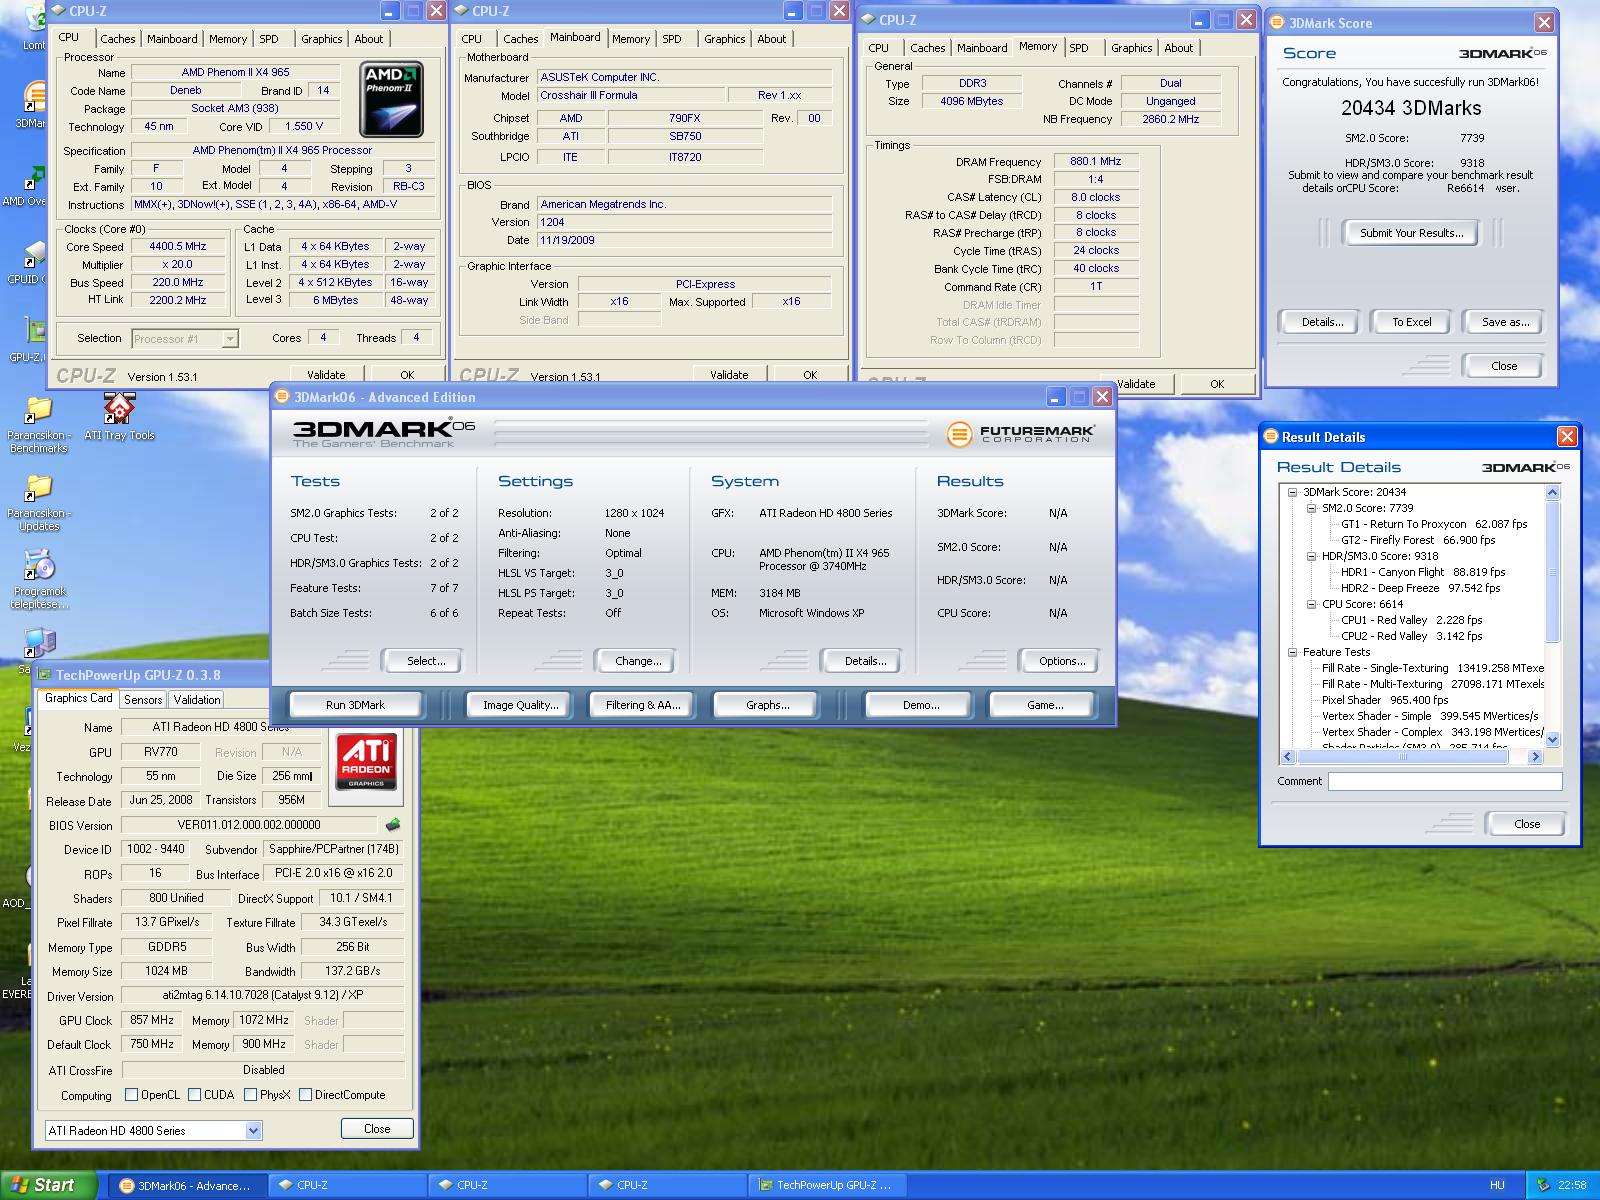Viewport: 1600px width, 1200px height.
Task: Click the BIOS chip icon in GPU-Z
Action: [x=393, y=825]
